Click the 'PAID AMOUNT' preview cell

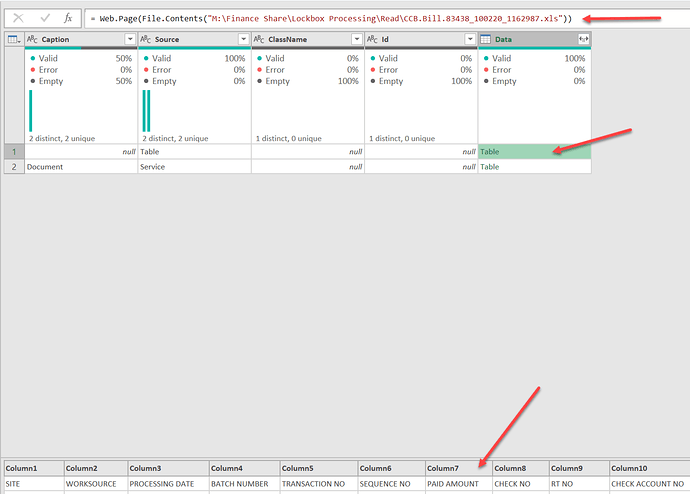[x=459, y=484]
